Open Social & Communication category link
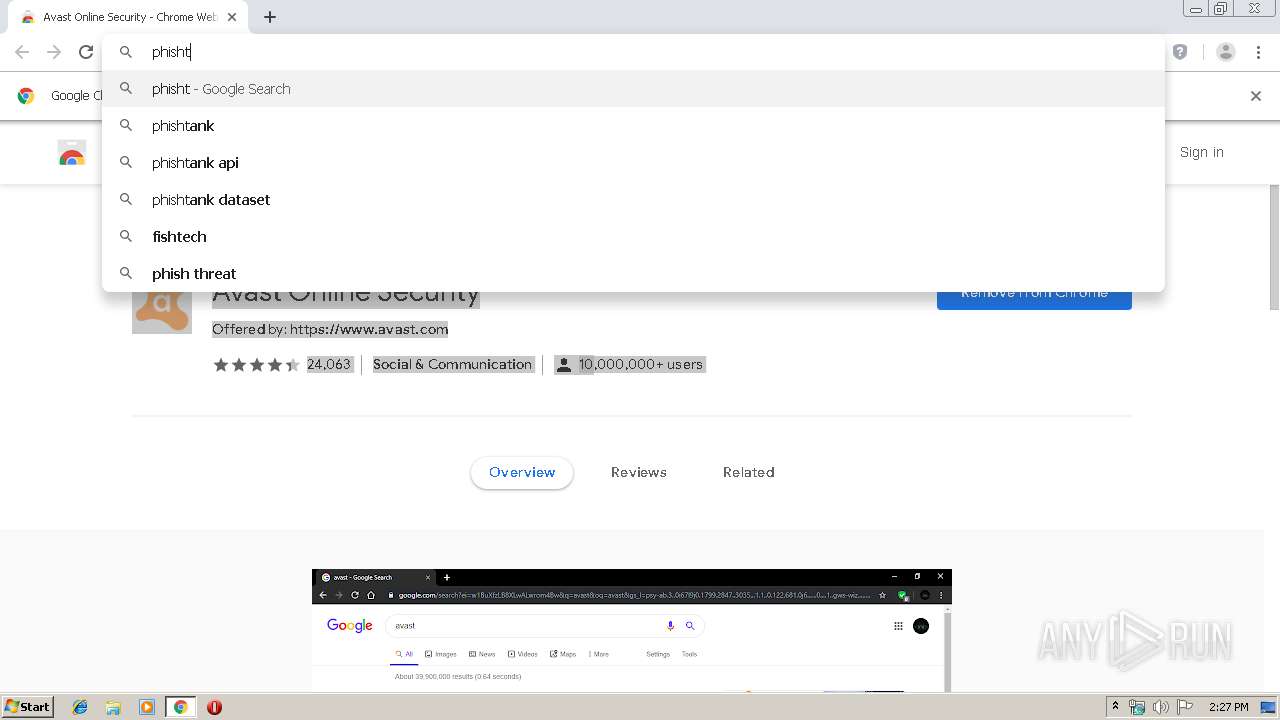 [x=452, y=364]
